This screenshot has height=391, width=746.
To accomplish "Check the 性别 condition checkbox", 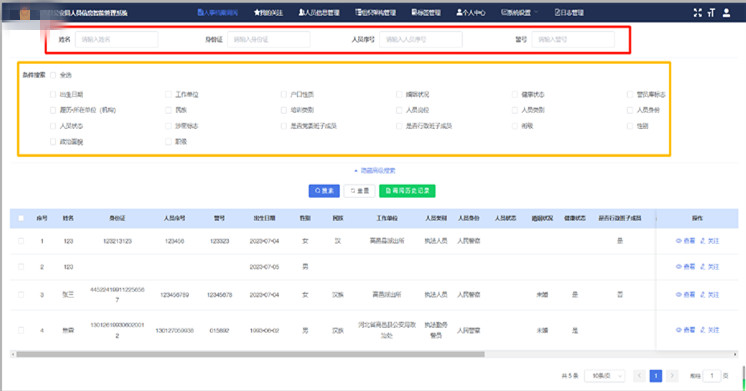I will click(630, 126).
